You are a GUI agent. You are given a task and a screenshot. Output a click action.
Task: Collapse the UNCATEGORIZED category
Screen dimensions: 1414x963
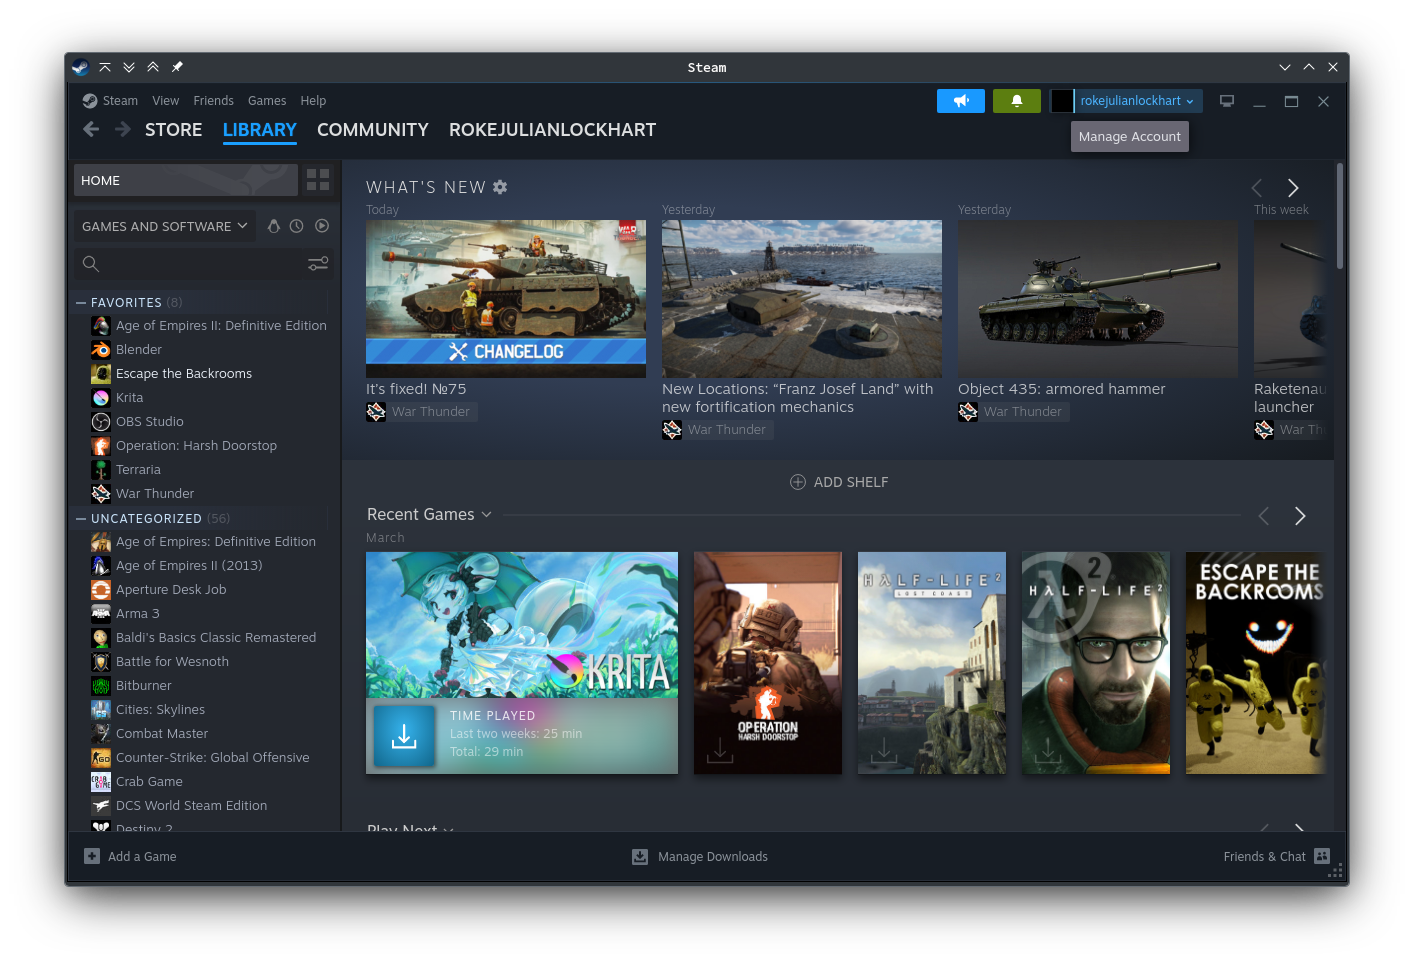click(x=81, y=518)
